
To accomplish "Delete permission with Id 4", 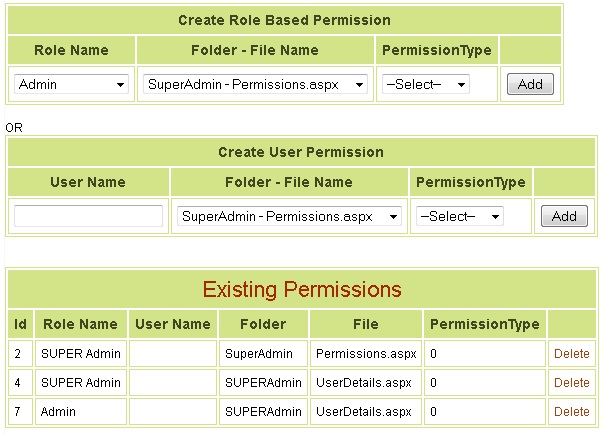I will [x=572, y=383].
